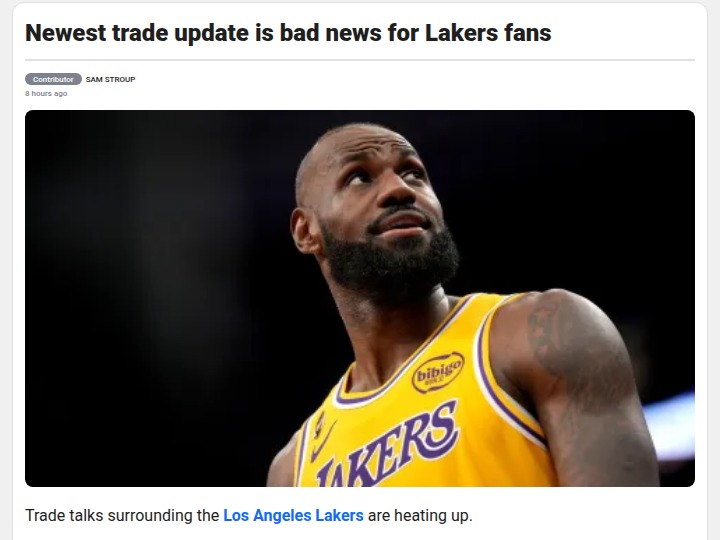Click the gray Contributor badge
This screenshot has height=540, width=720.
53,79
